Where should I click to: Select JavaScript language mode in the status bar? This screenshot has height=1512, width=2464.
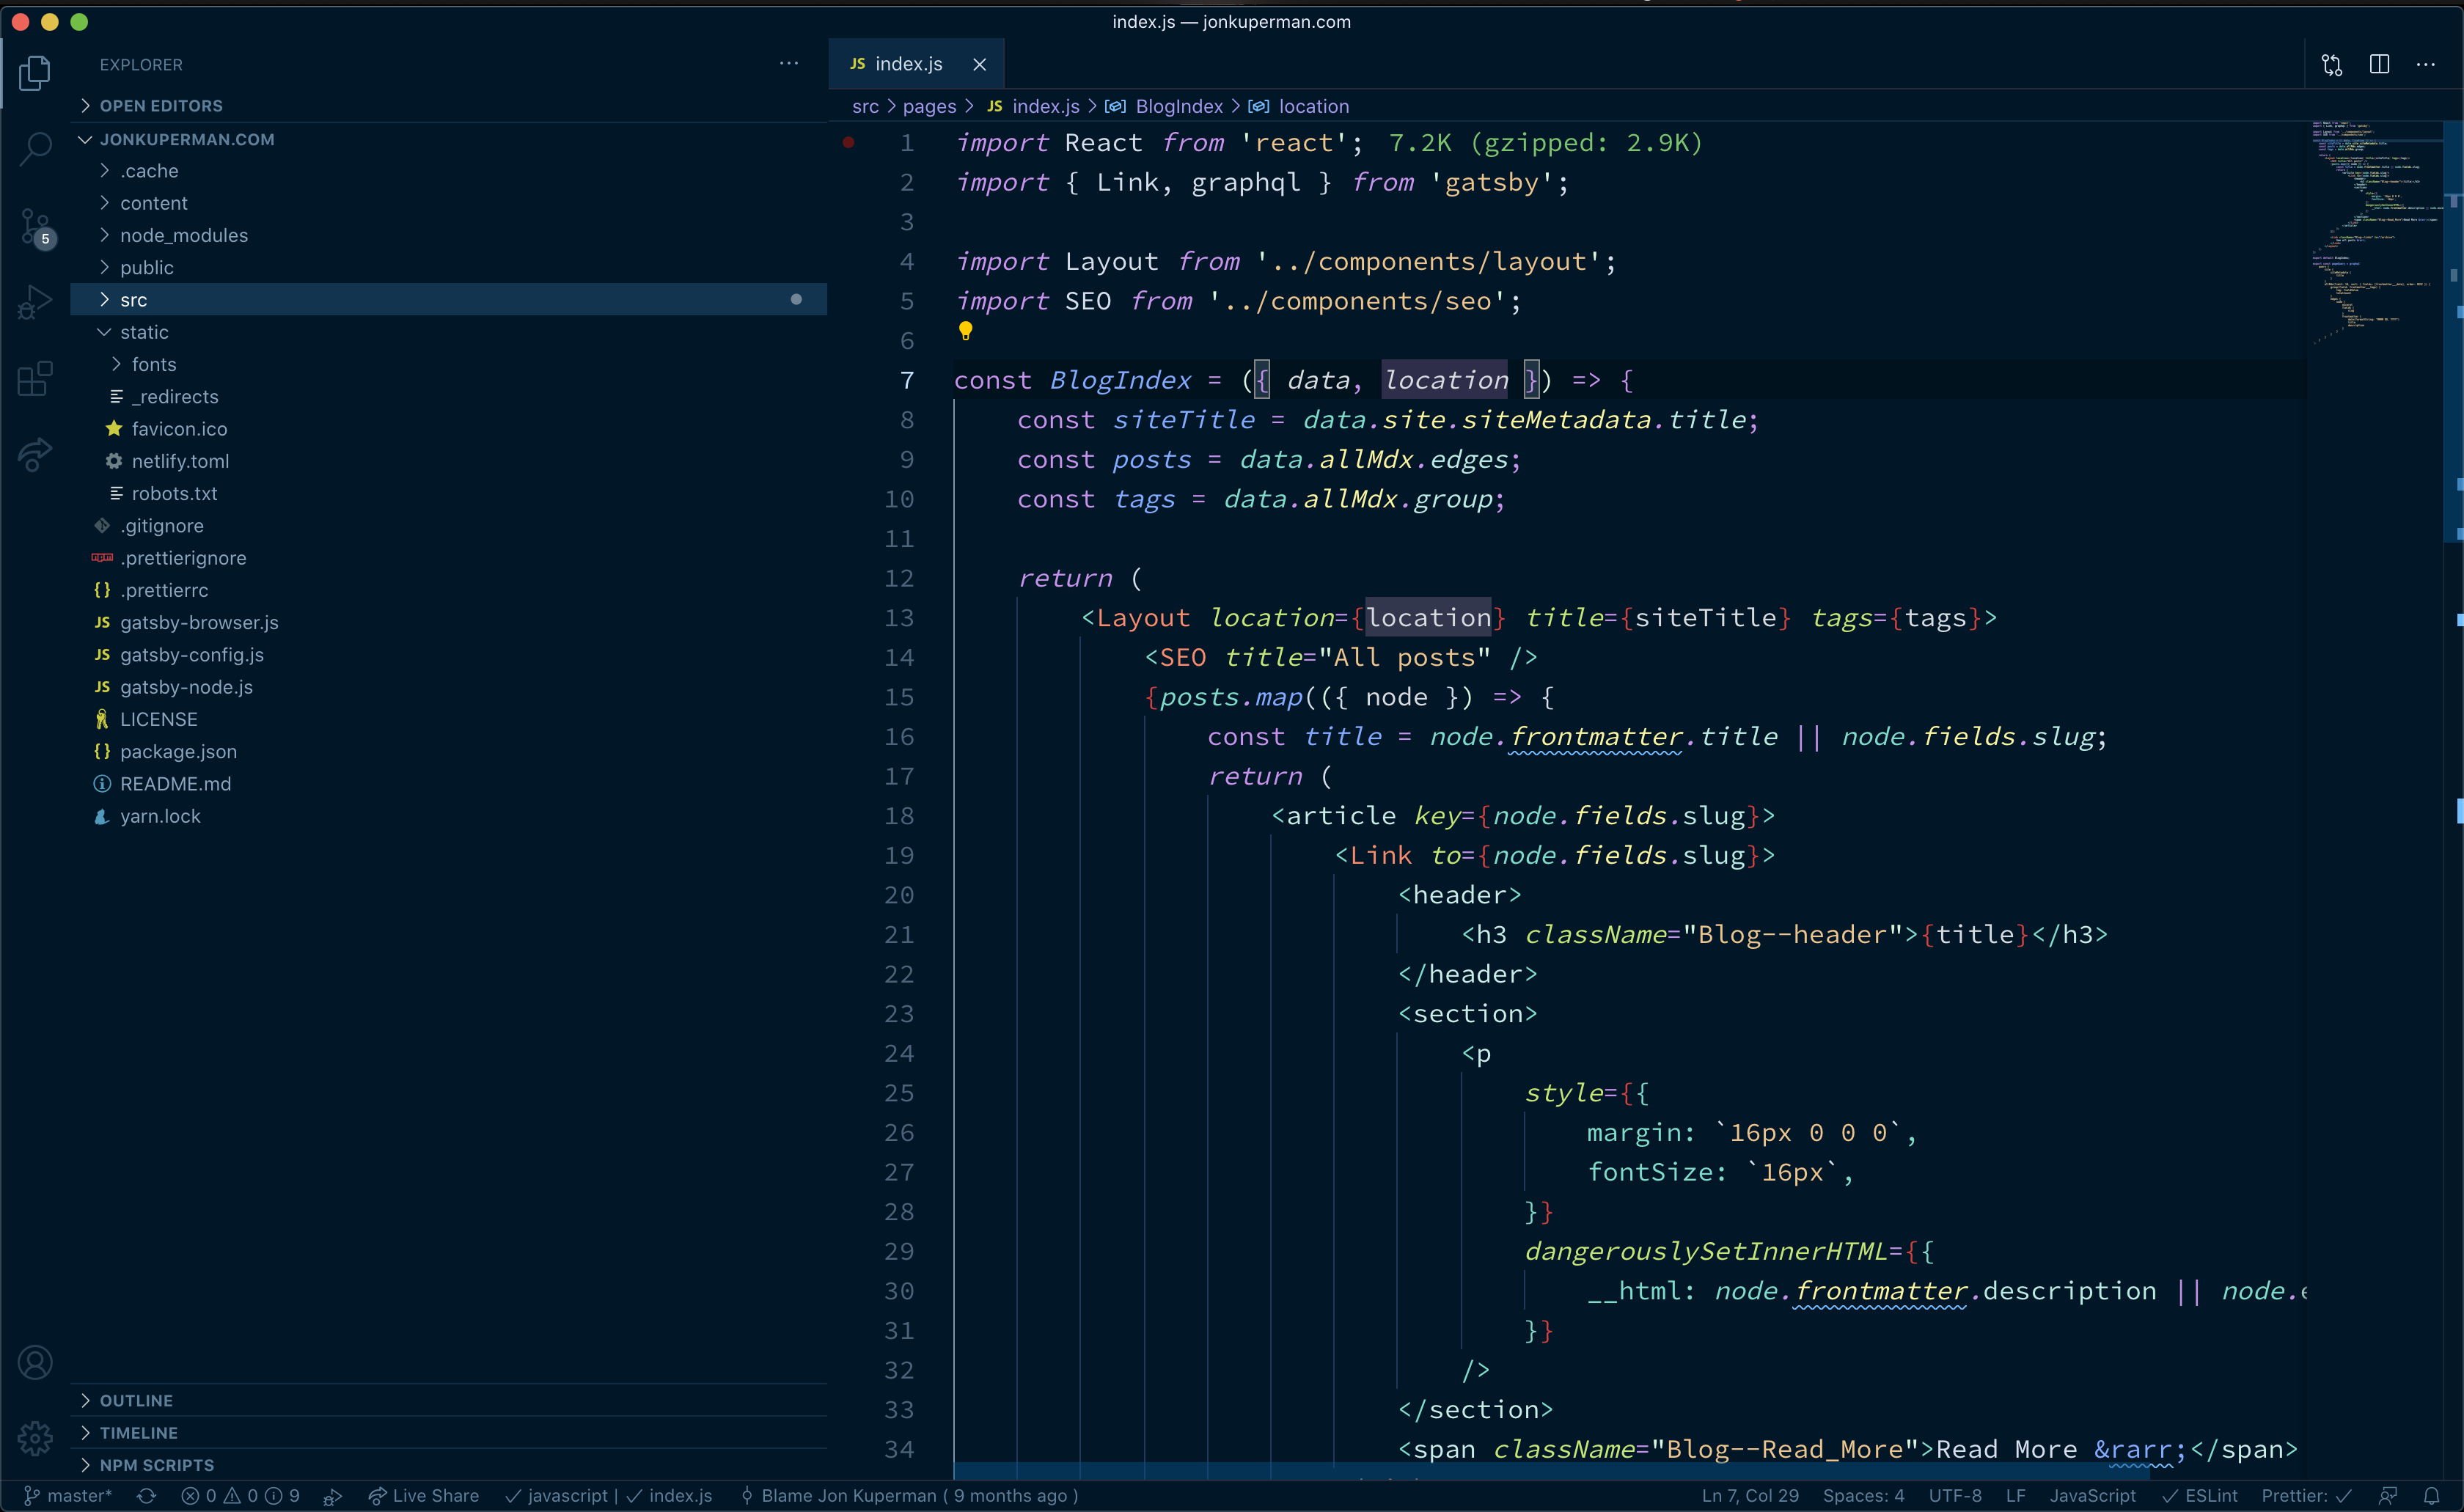coord(2092,1496)
